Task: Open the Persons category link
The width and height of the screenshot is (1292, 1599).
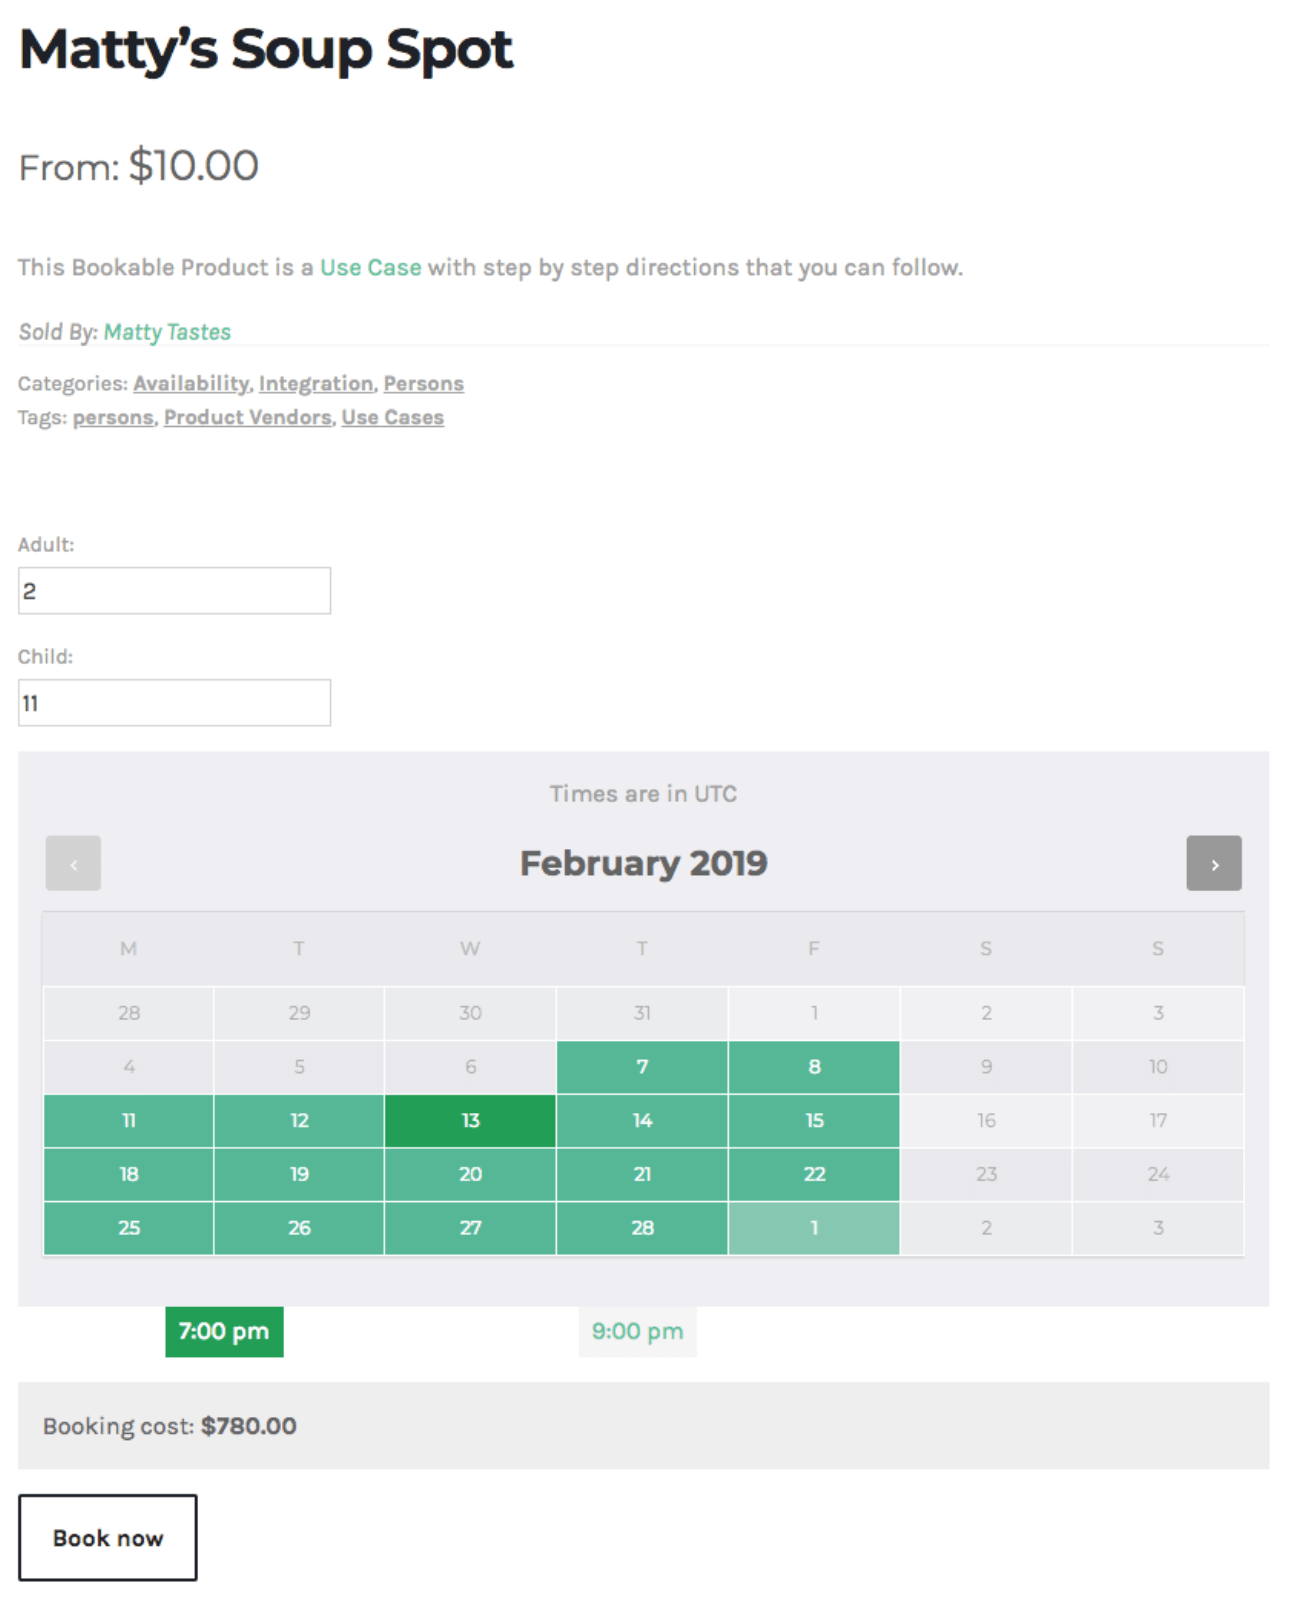Action: coord(423,384)
